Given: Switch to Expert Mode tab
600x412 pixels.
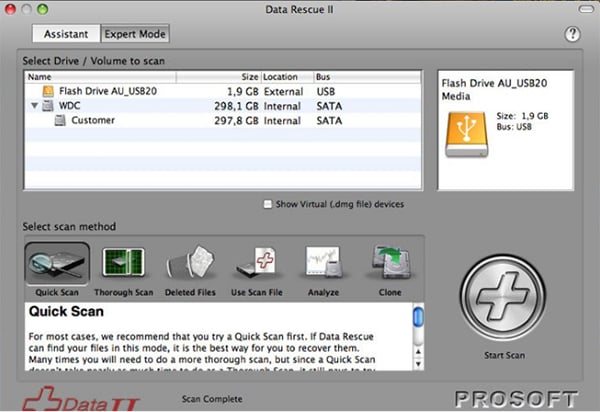Looking at the screenshot, I should coord(135,34).
